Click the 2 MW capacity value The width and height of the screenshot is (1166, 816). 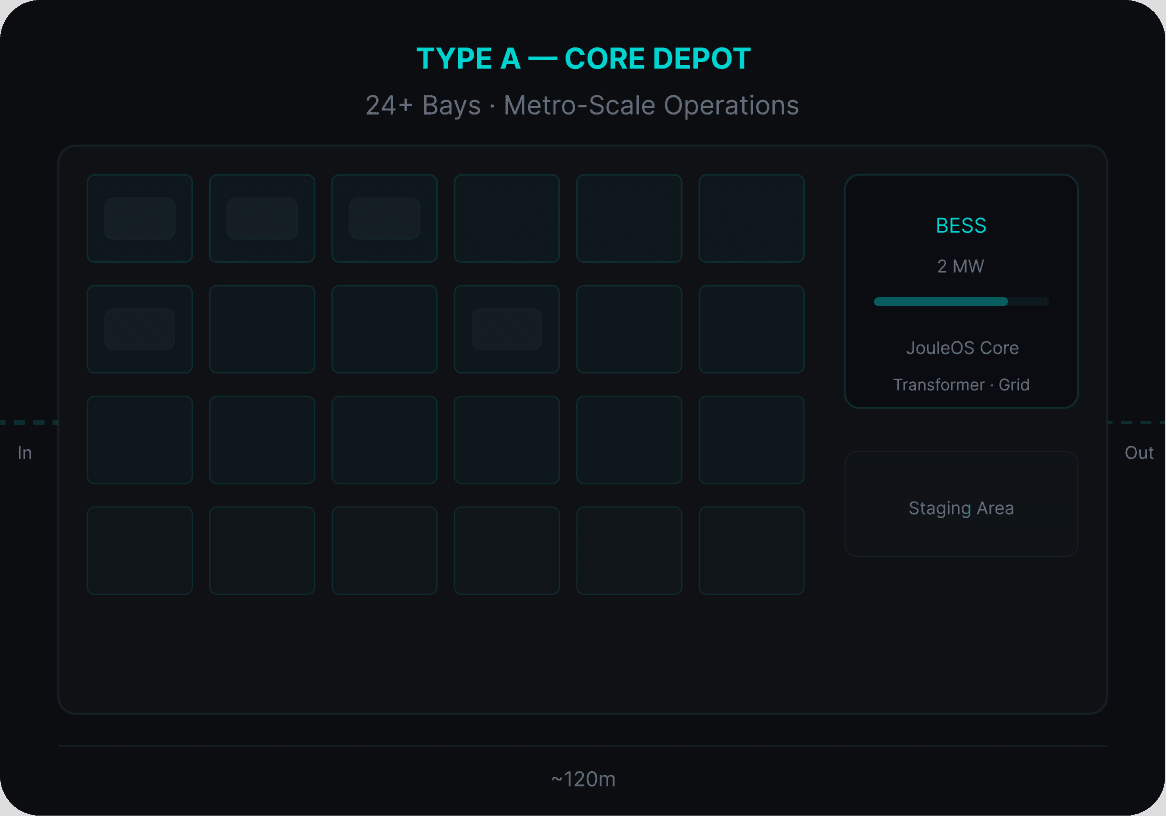pos(961,266)
